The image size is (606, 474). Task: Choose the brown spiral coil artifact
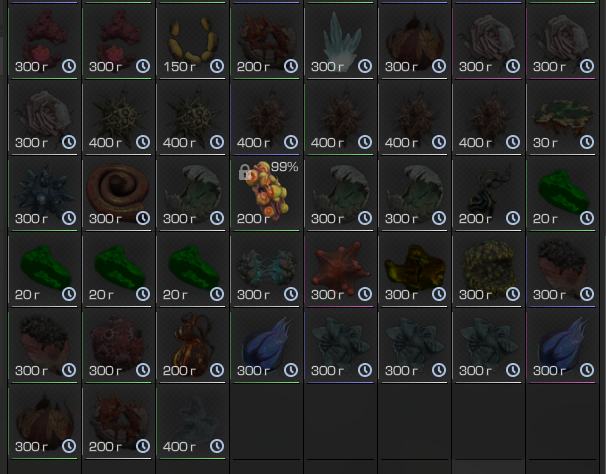tap(118, 192)
